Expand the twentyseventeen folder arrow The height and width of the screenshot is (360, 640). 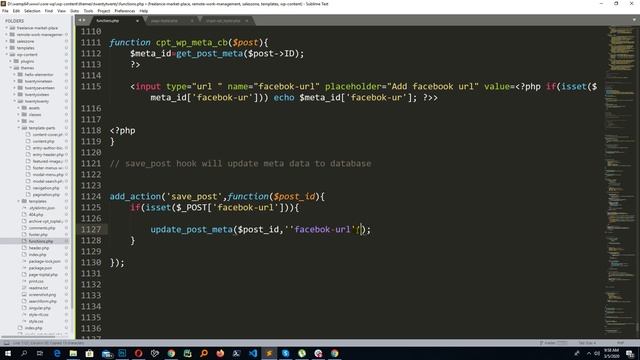[15, 88]
